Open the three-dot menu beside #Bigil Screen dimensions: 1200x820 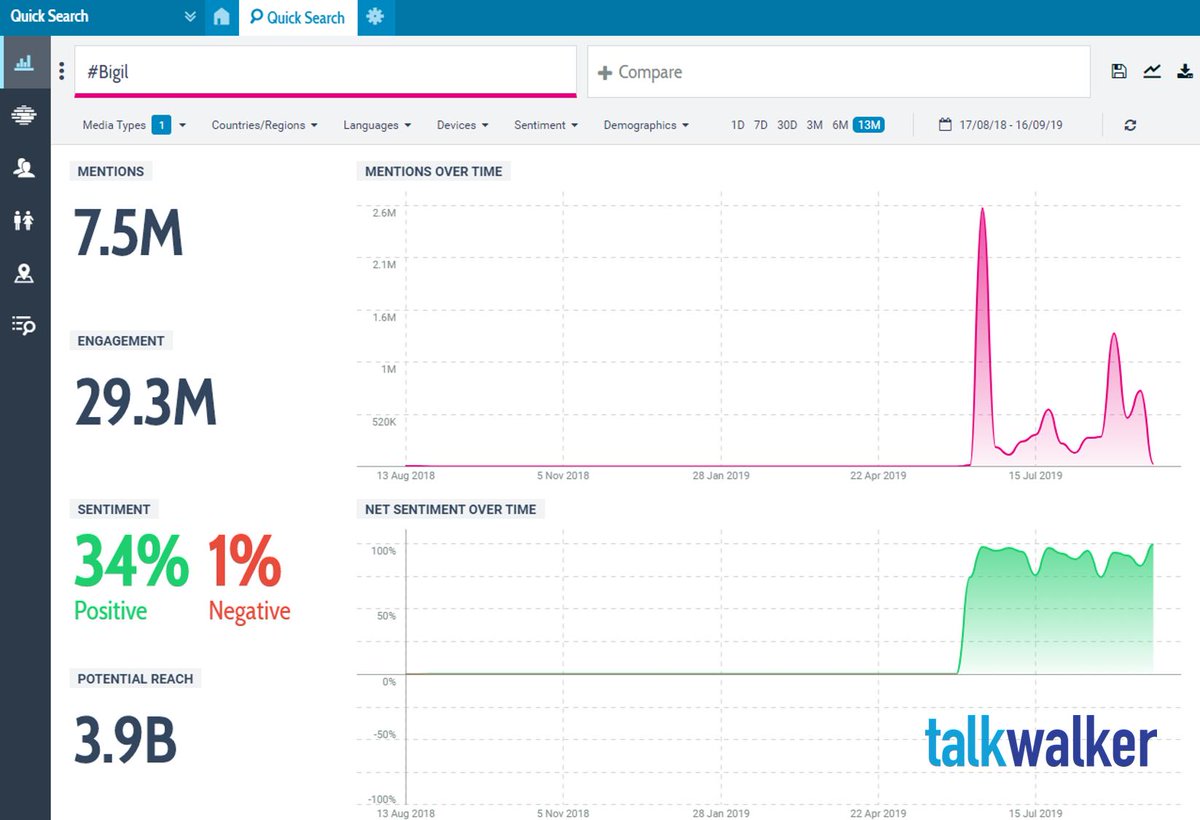pos(62,72)
